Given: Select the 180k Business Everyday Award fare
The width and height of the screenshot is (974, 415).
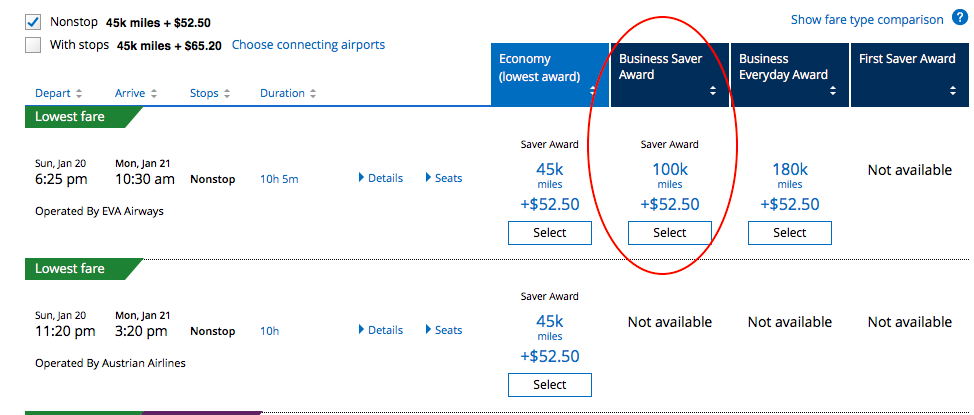Looking at the screenshot, I should [x=789, y=233].
